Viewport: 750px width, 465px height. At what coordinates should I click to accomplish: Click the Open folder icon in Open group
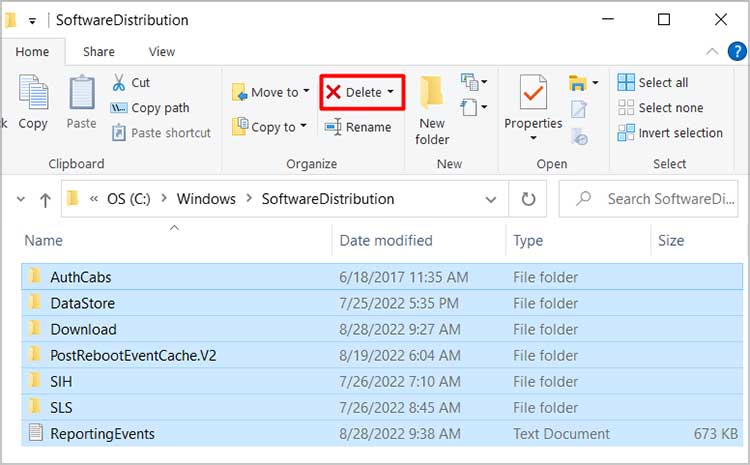point(578,83)
